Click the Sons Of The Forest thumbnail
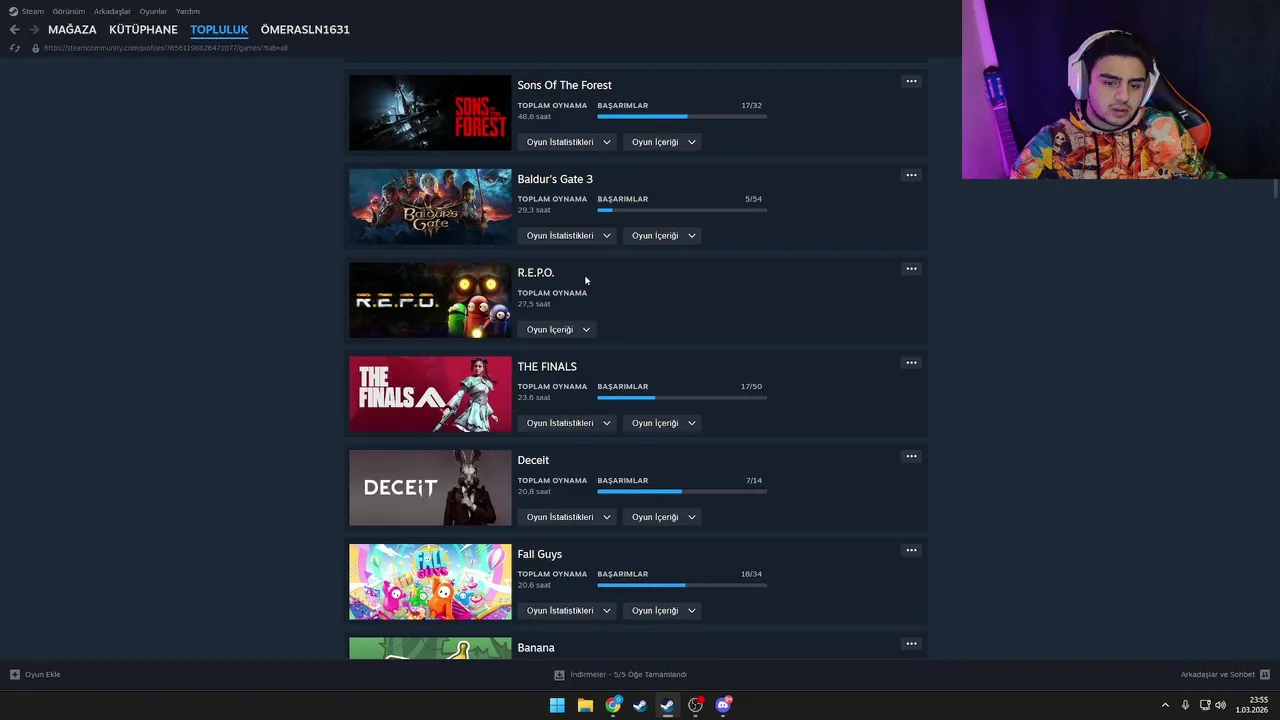 pyautogui.click(x=430, y=113)
